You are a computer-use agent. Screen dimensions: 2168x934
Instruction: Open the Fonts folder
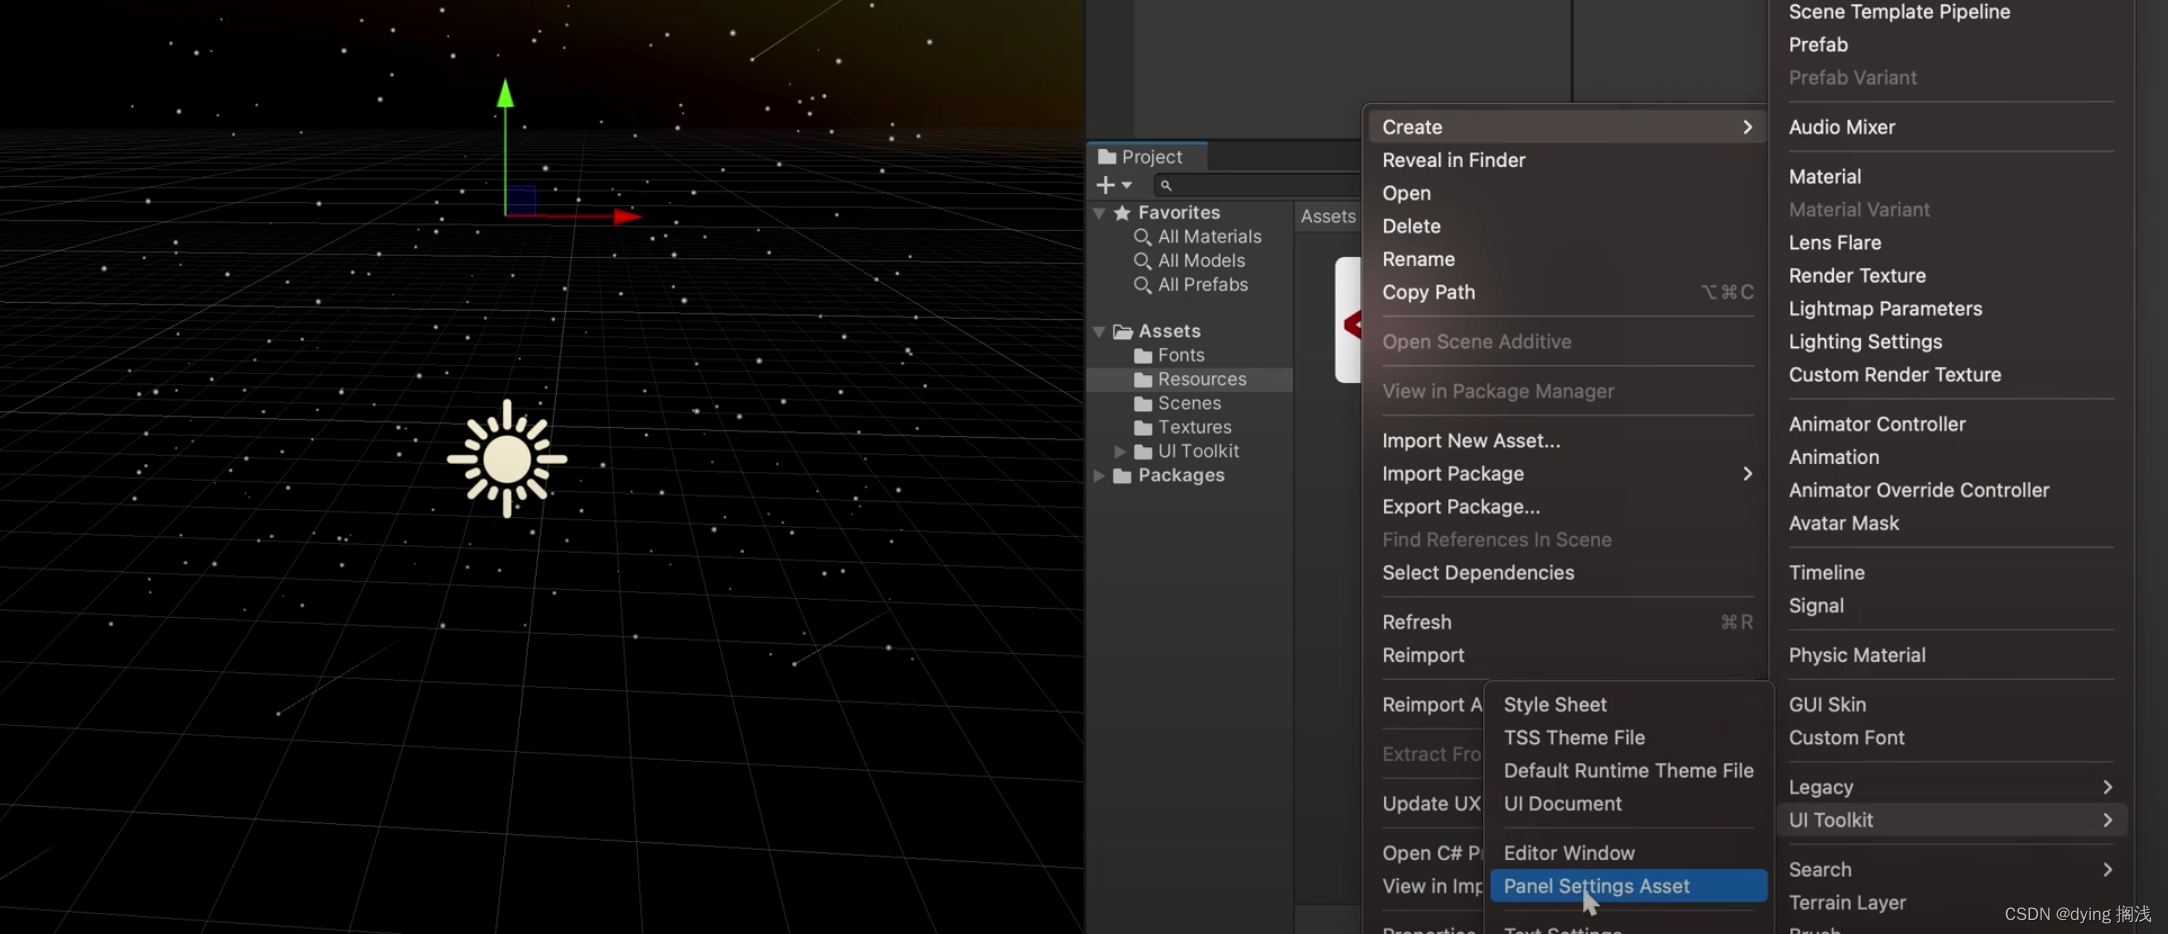pos(1181,354)
